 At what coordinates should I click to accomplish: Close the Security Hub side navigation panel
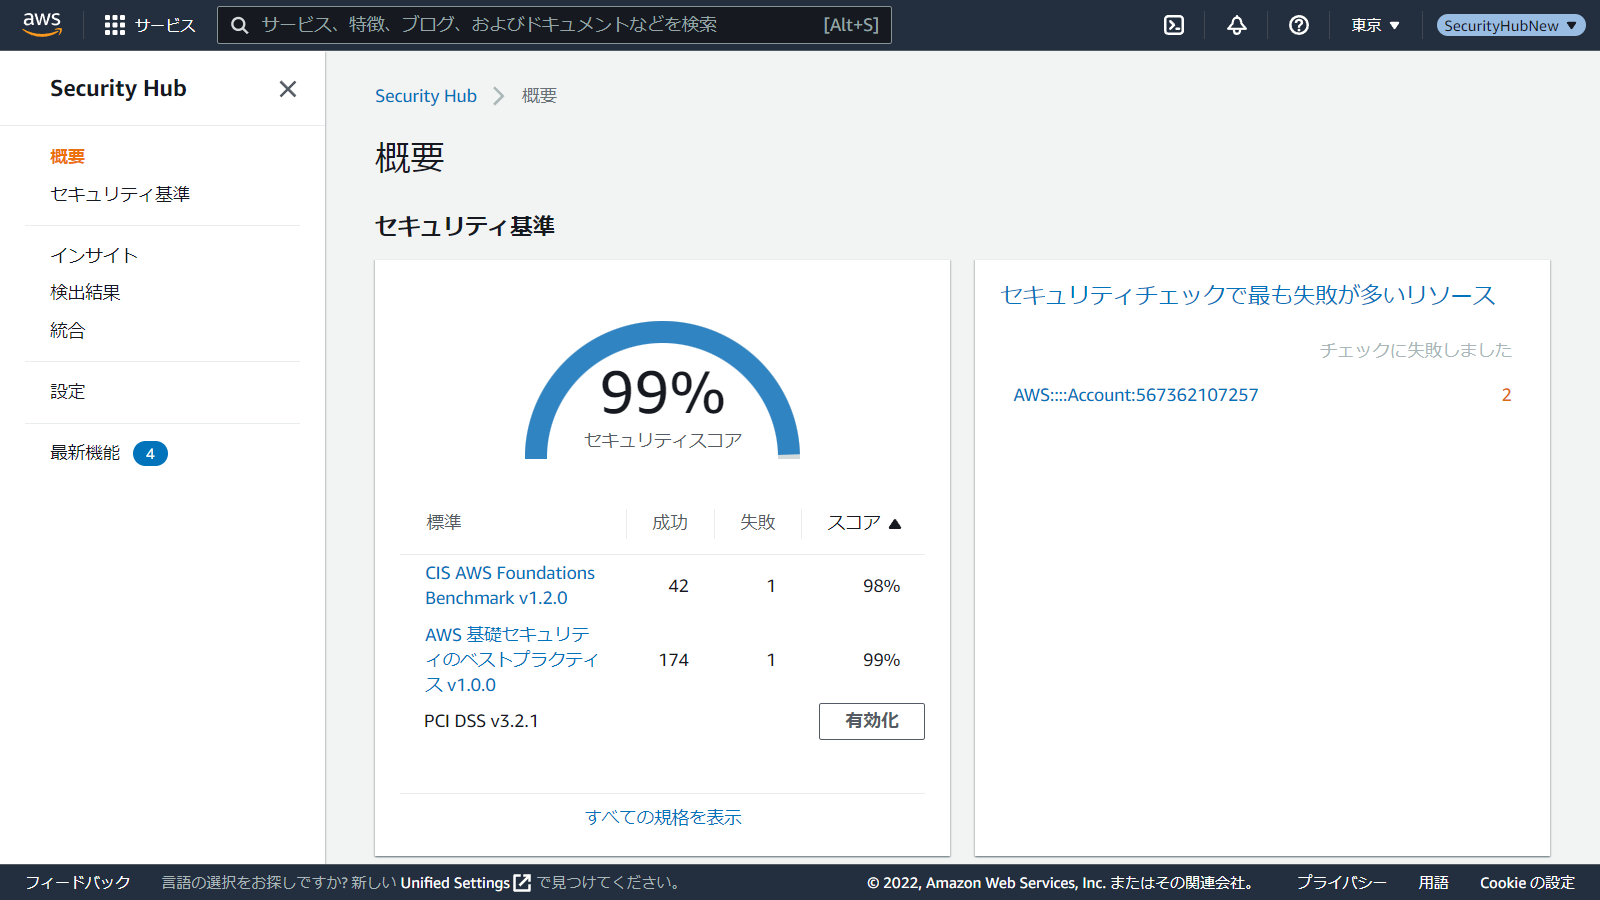288,89
